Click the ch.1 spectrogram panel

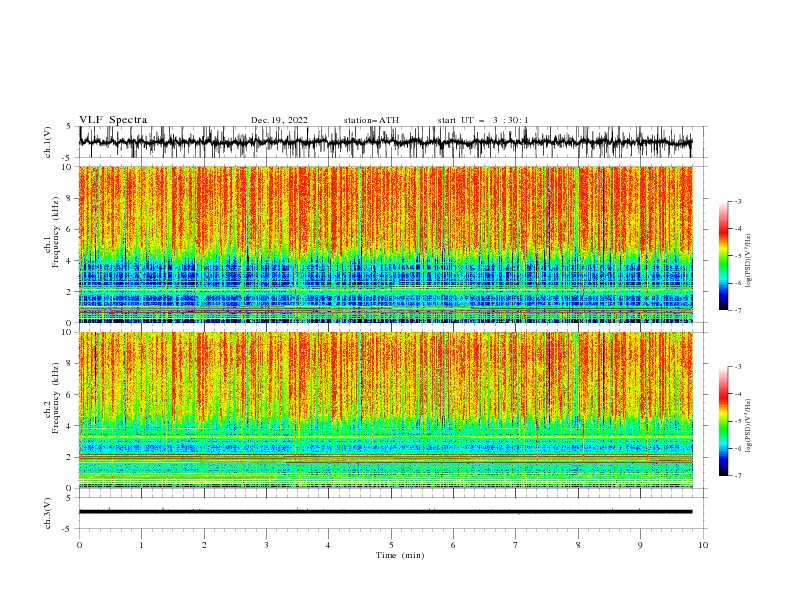pyautogui.click(x=385, y=244)
